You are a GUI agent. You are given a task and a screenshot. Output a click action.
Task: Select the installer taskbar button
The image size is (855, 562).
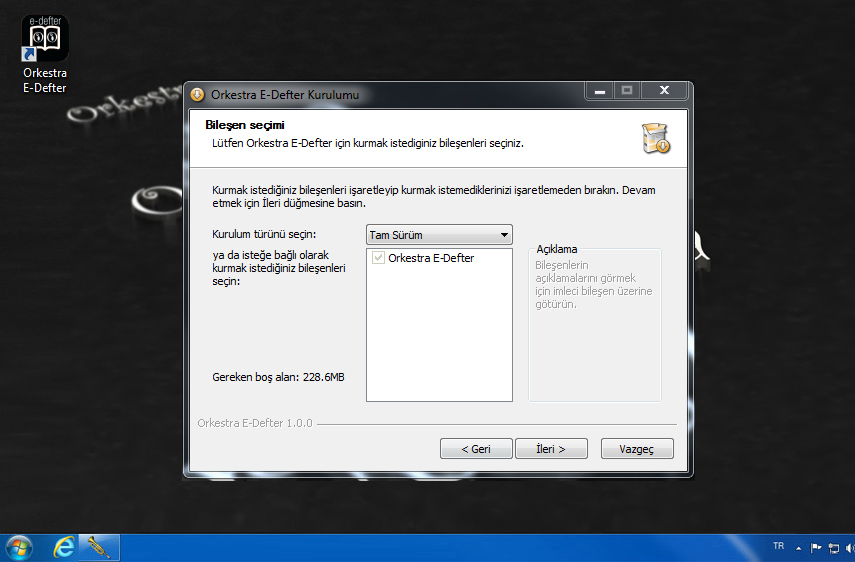pos(99,547)
